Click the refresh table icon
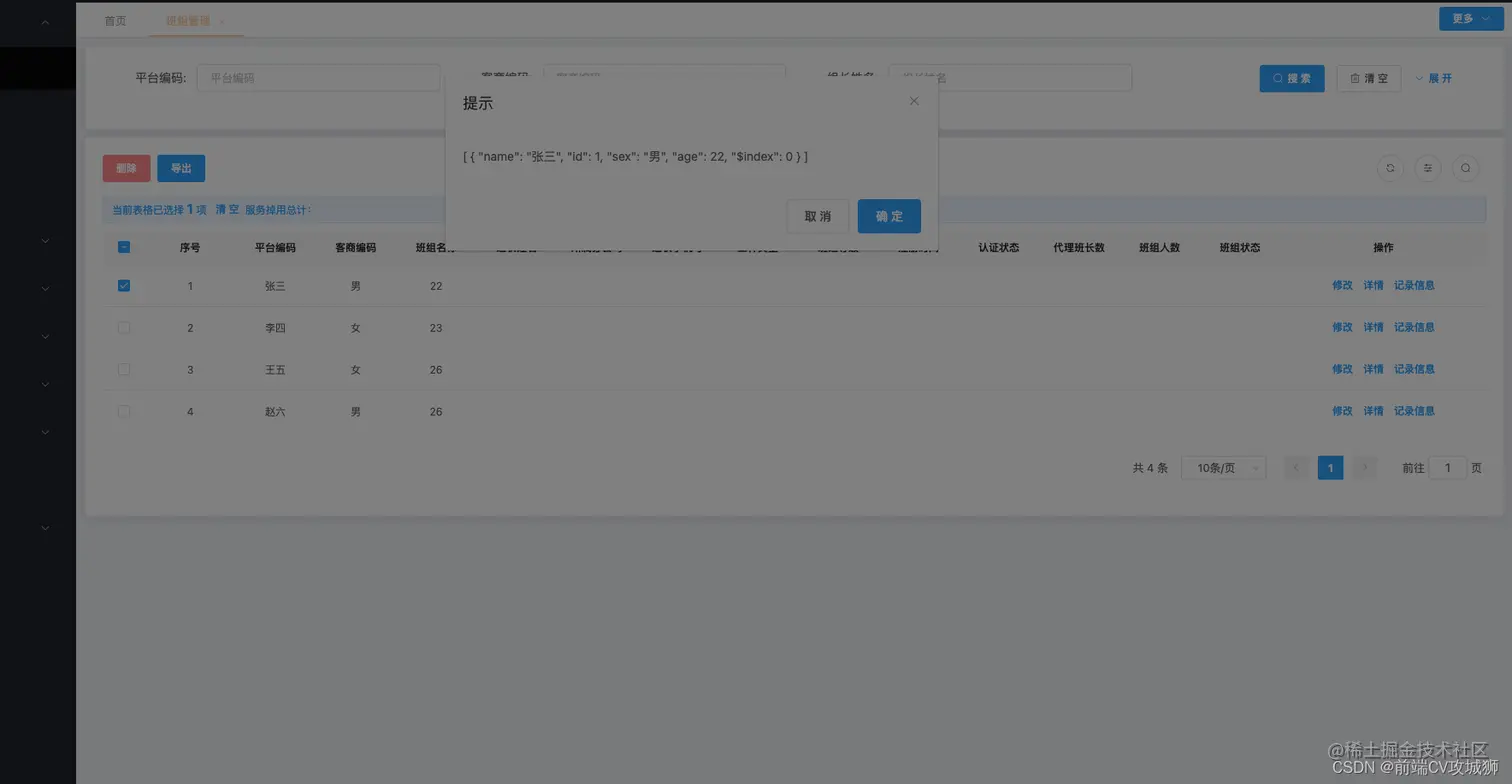 (1390, 168)
